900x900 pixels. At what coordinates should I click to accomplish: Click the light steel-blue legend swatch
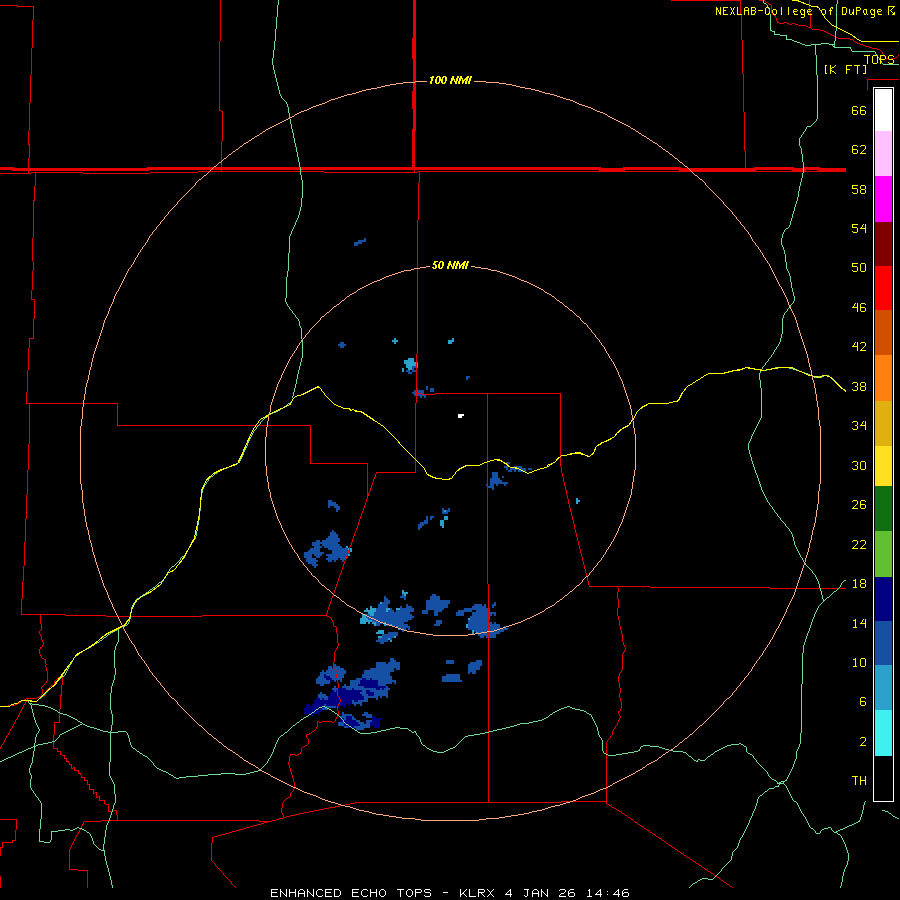click(883, 688)
